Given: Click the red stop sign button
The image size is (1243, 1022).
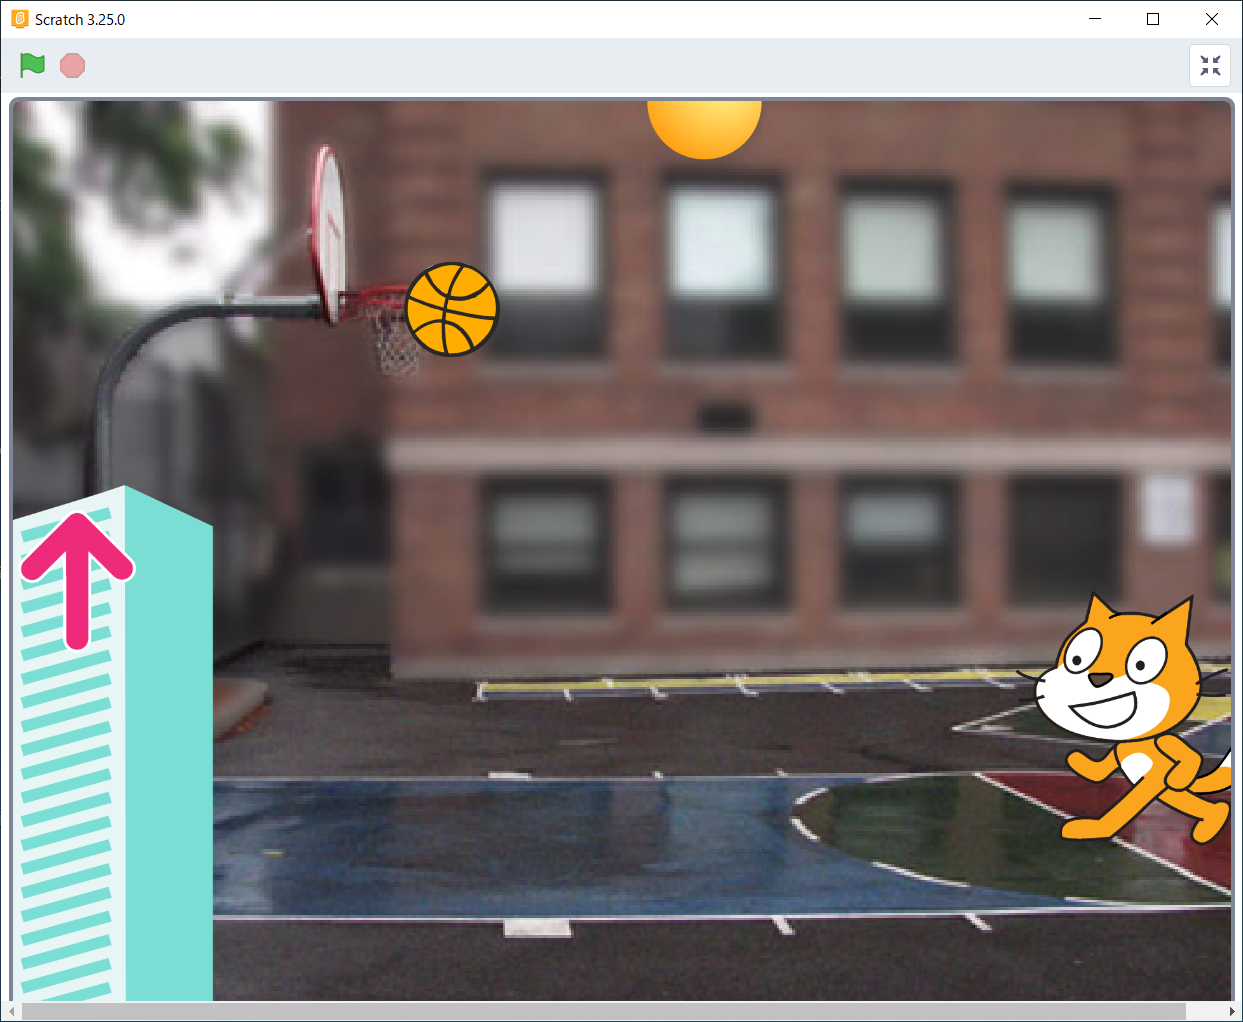Looking at the screenshot, I should click(x=72, y=65).
